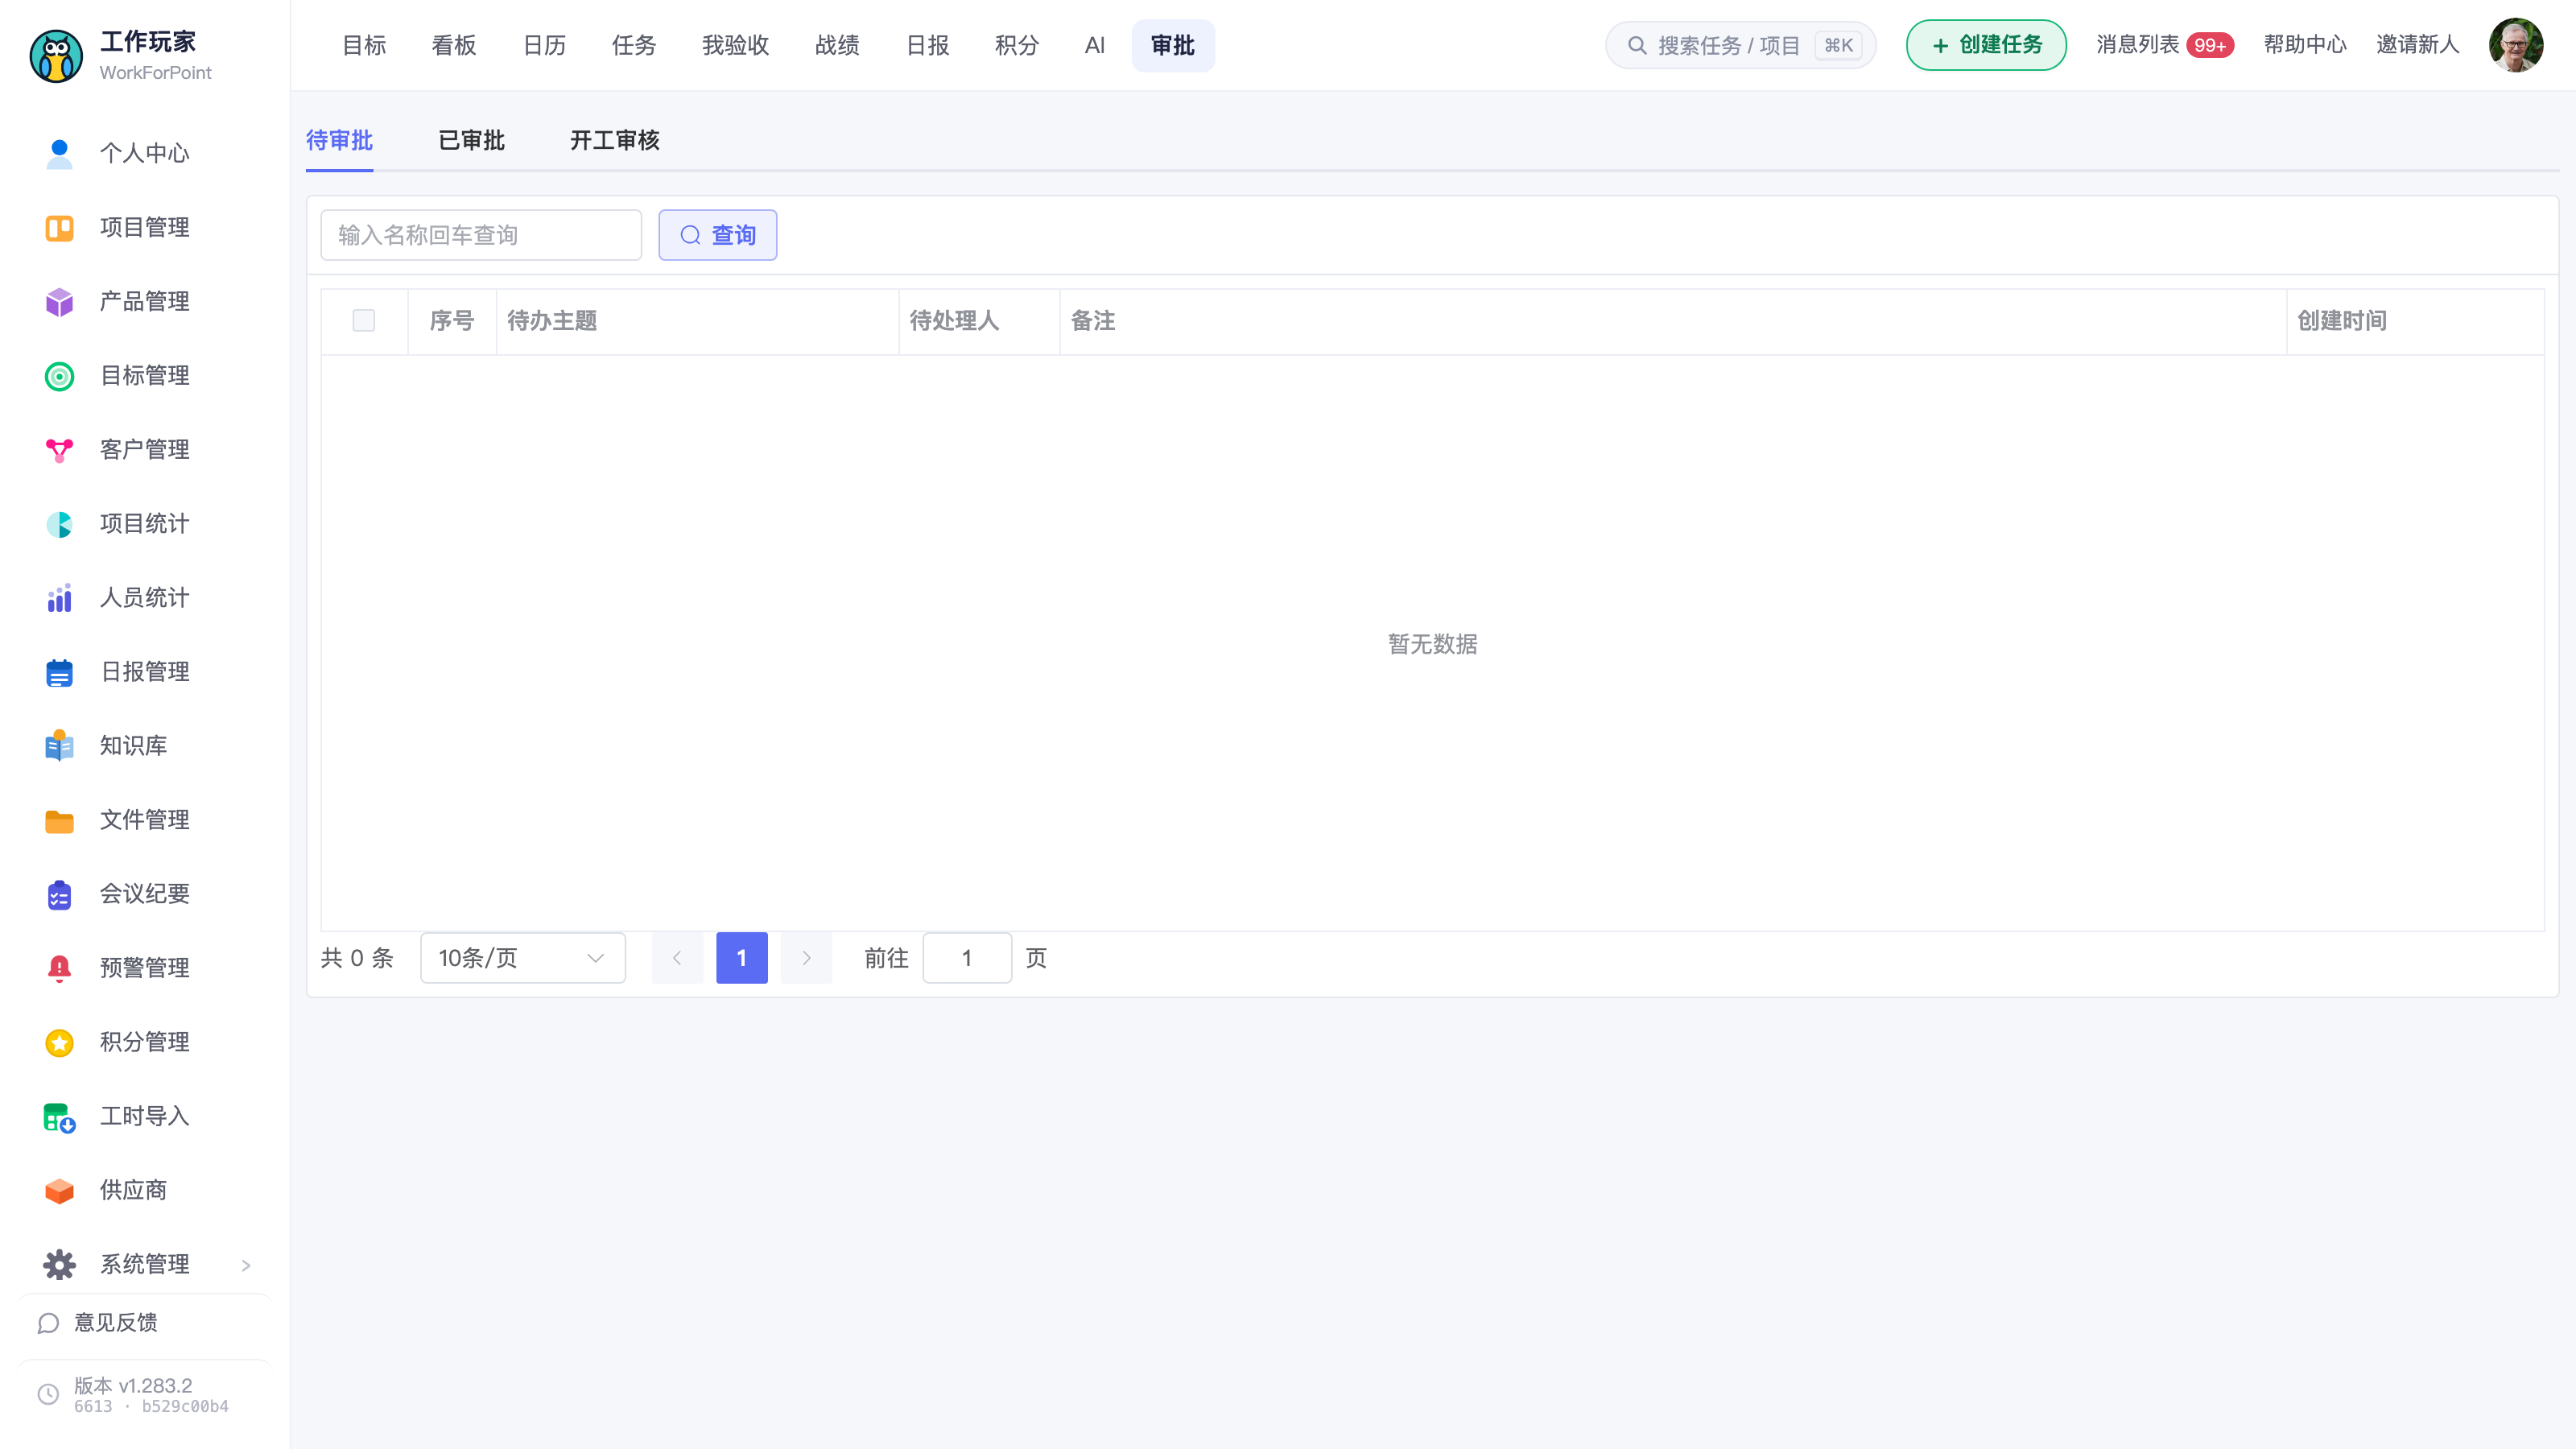Open 人员统计 bar chart icon

[x=59, y=598]
